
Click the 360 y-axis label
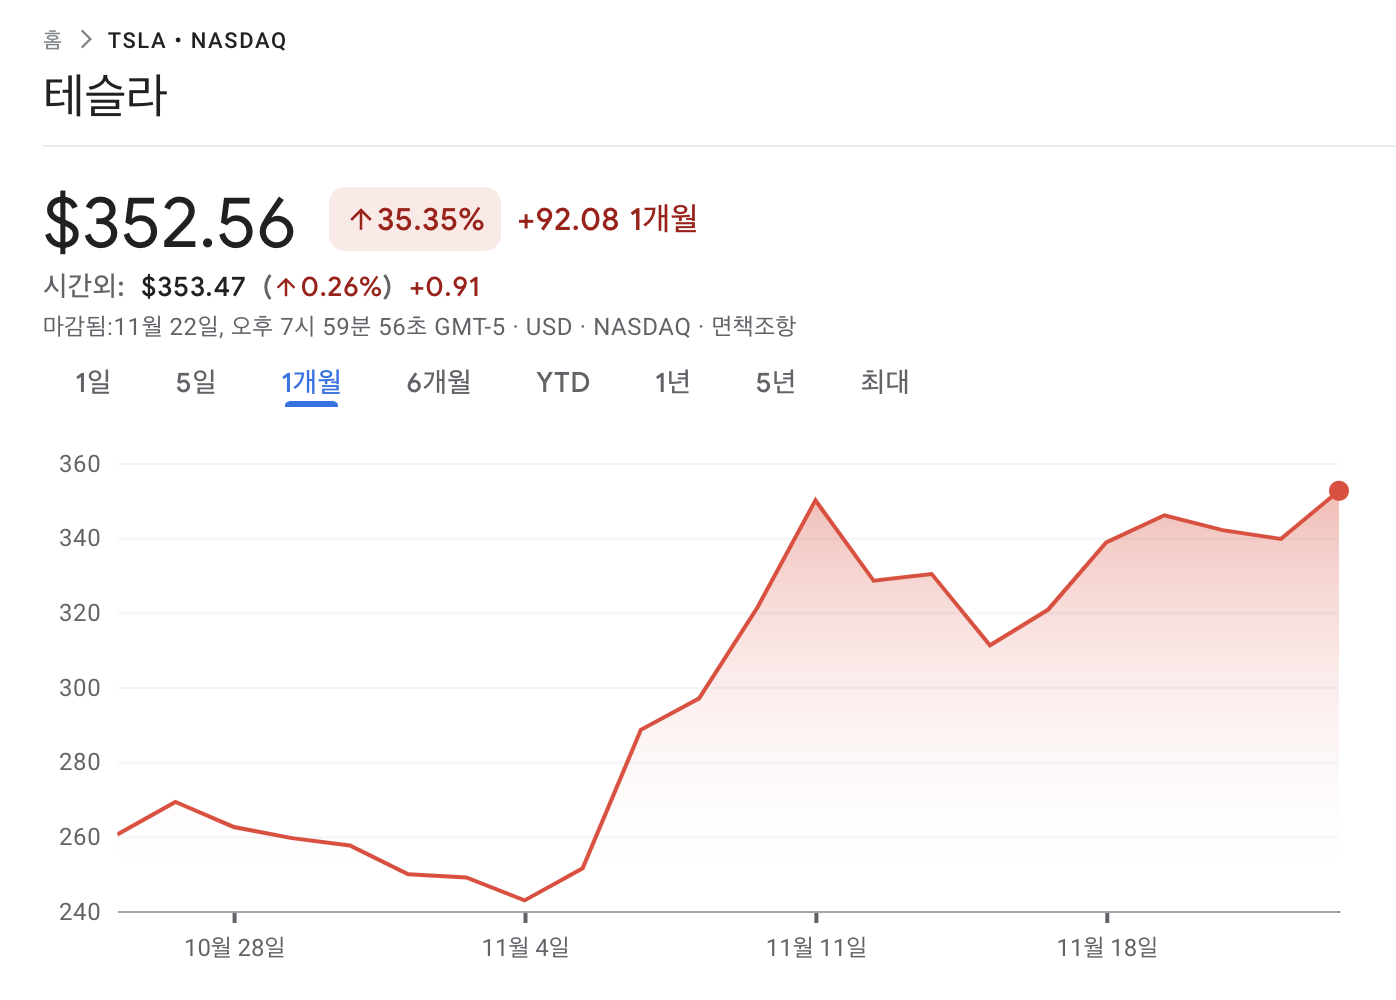[x=80, y=464]
